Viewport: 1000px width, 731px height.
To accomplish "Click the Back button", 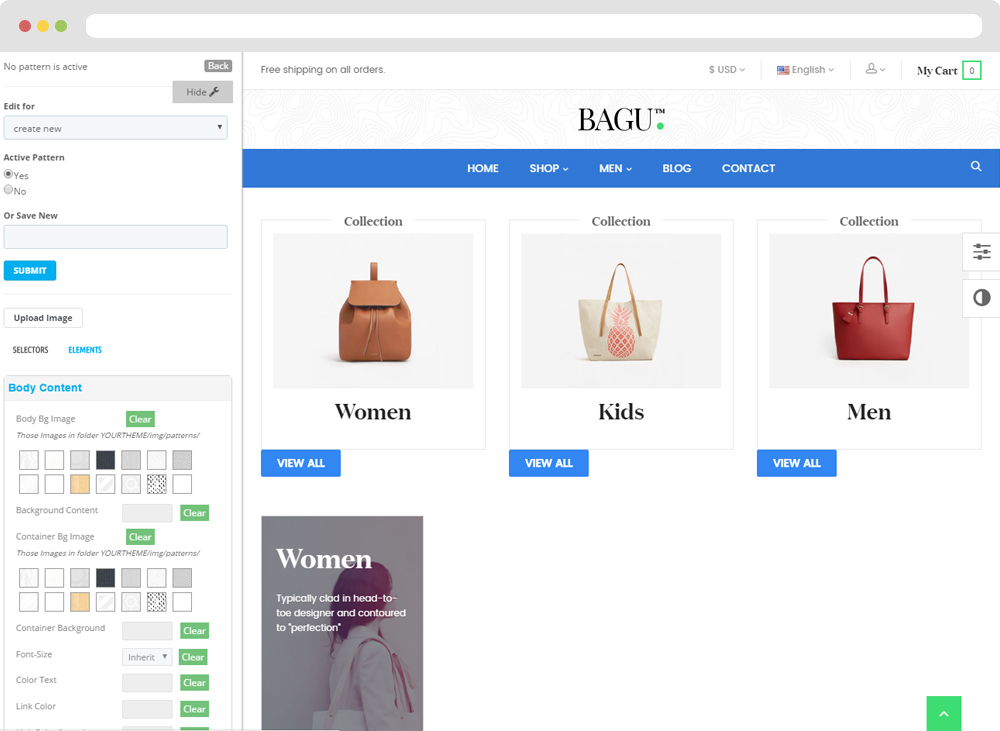I will [x=218, y=66].
